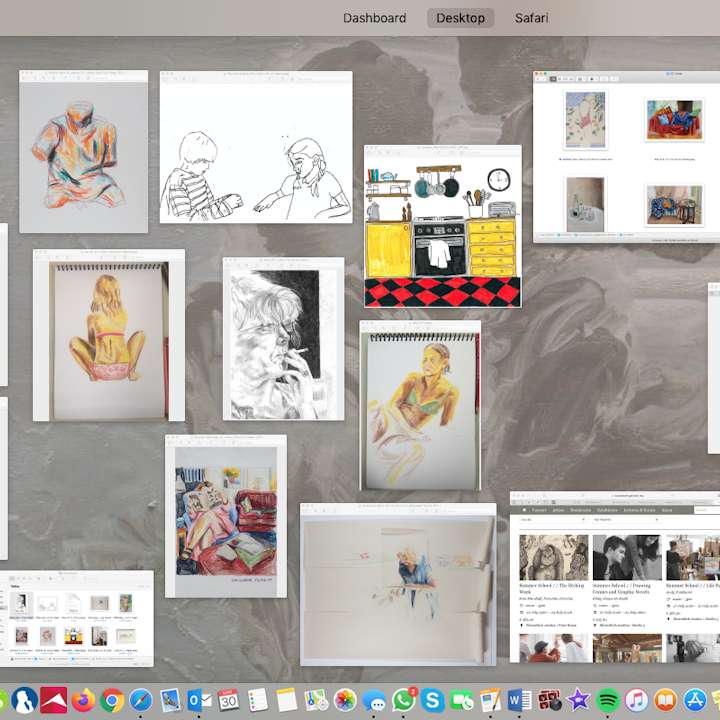Bring the Finder thumbnails window at bottom-left forward

click(78, 619)
